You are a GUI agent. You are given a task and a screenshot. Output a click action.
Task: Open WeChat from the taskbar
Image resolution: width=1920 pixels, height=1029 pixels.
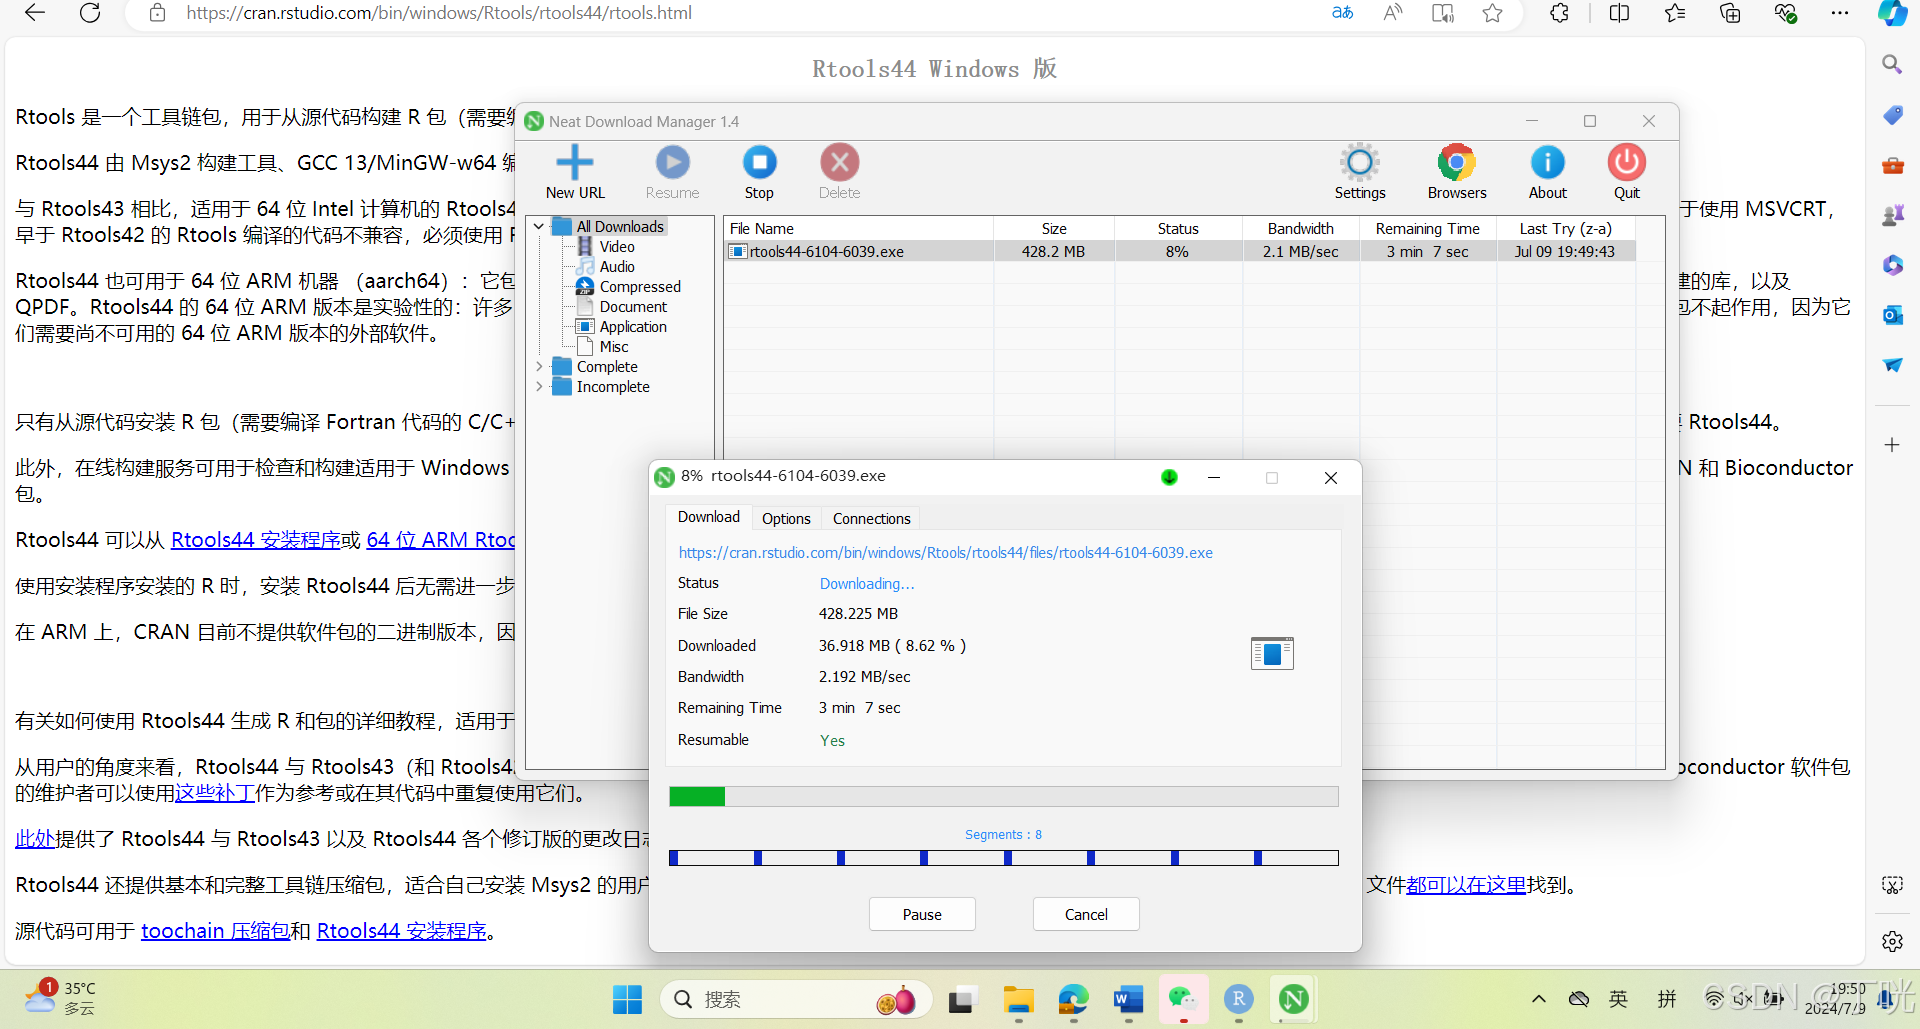click(1183, 999)
